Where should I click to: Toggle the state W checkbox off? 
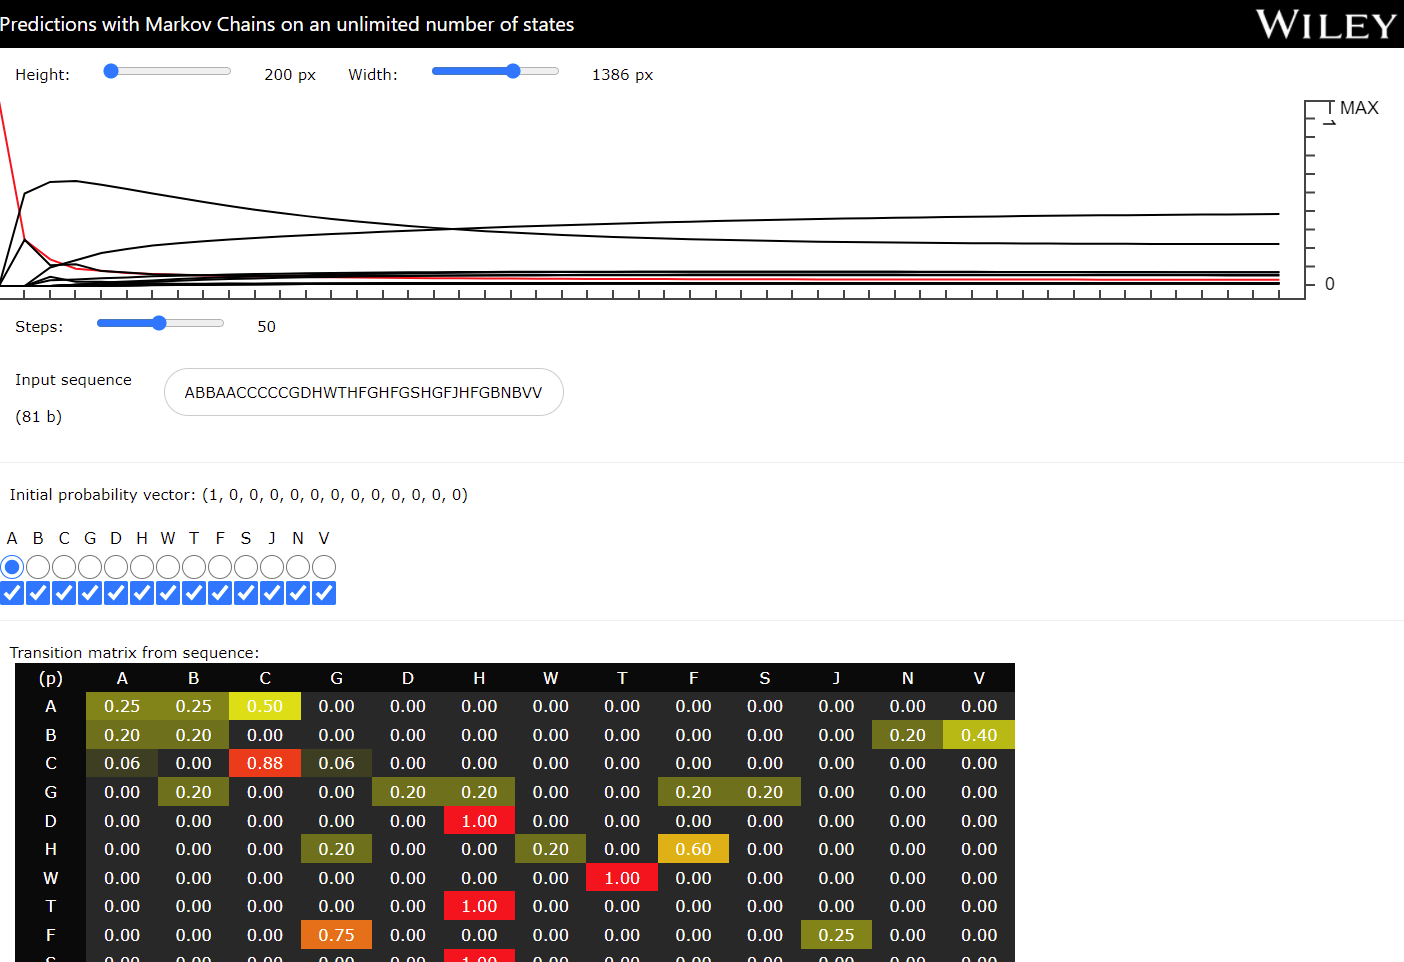(168, 593)
